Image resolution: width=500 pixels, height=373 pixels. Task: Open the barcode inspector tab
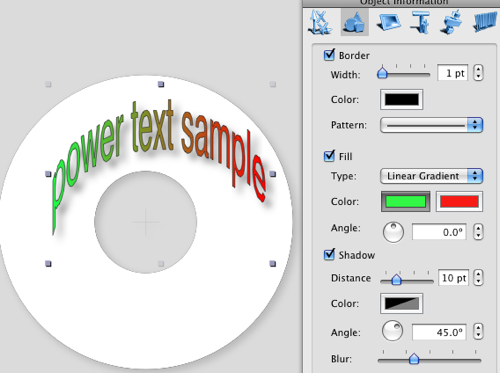(485, 22)
